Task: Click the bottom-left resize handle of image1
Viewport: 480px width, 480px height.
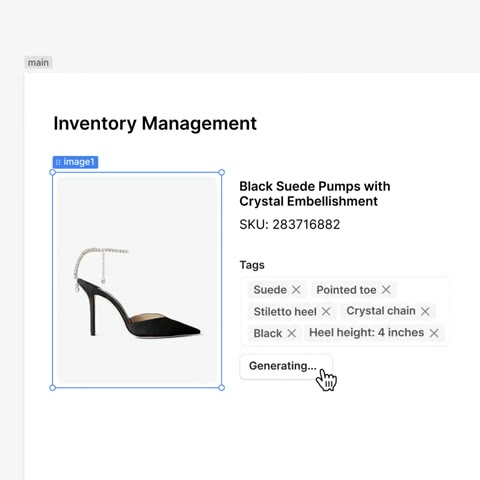Action: click(52, 388)
